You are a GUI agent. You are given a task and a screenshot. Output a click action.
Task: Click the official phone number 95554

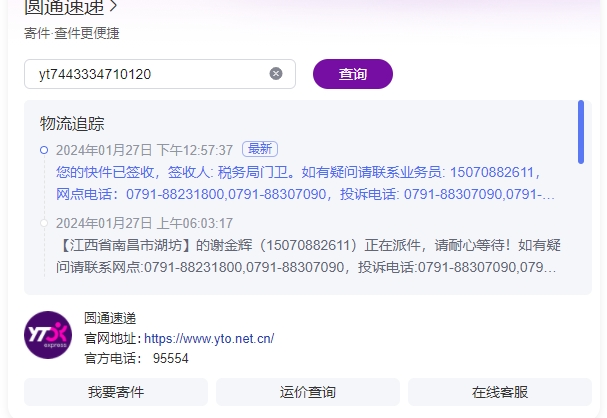click(x=171, y=358)
